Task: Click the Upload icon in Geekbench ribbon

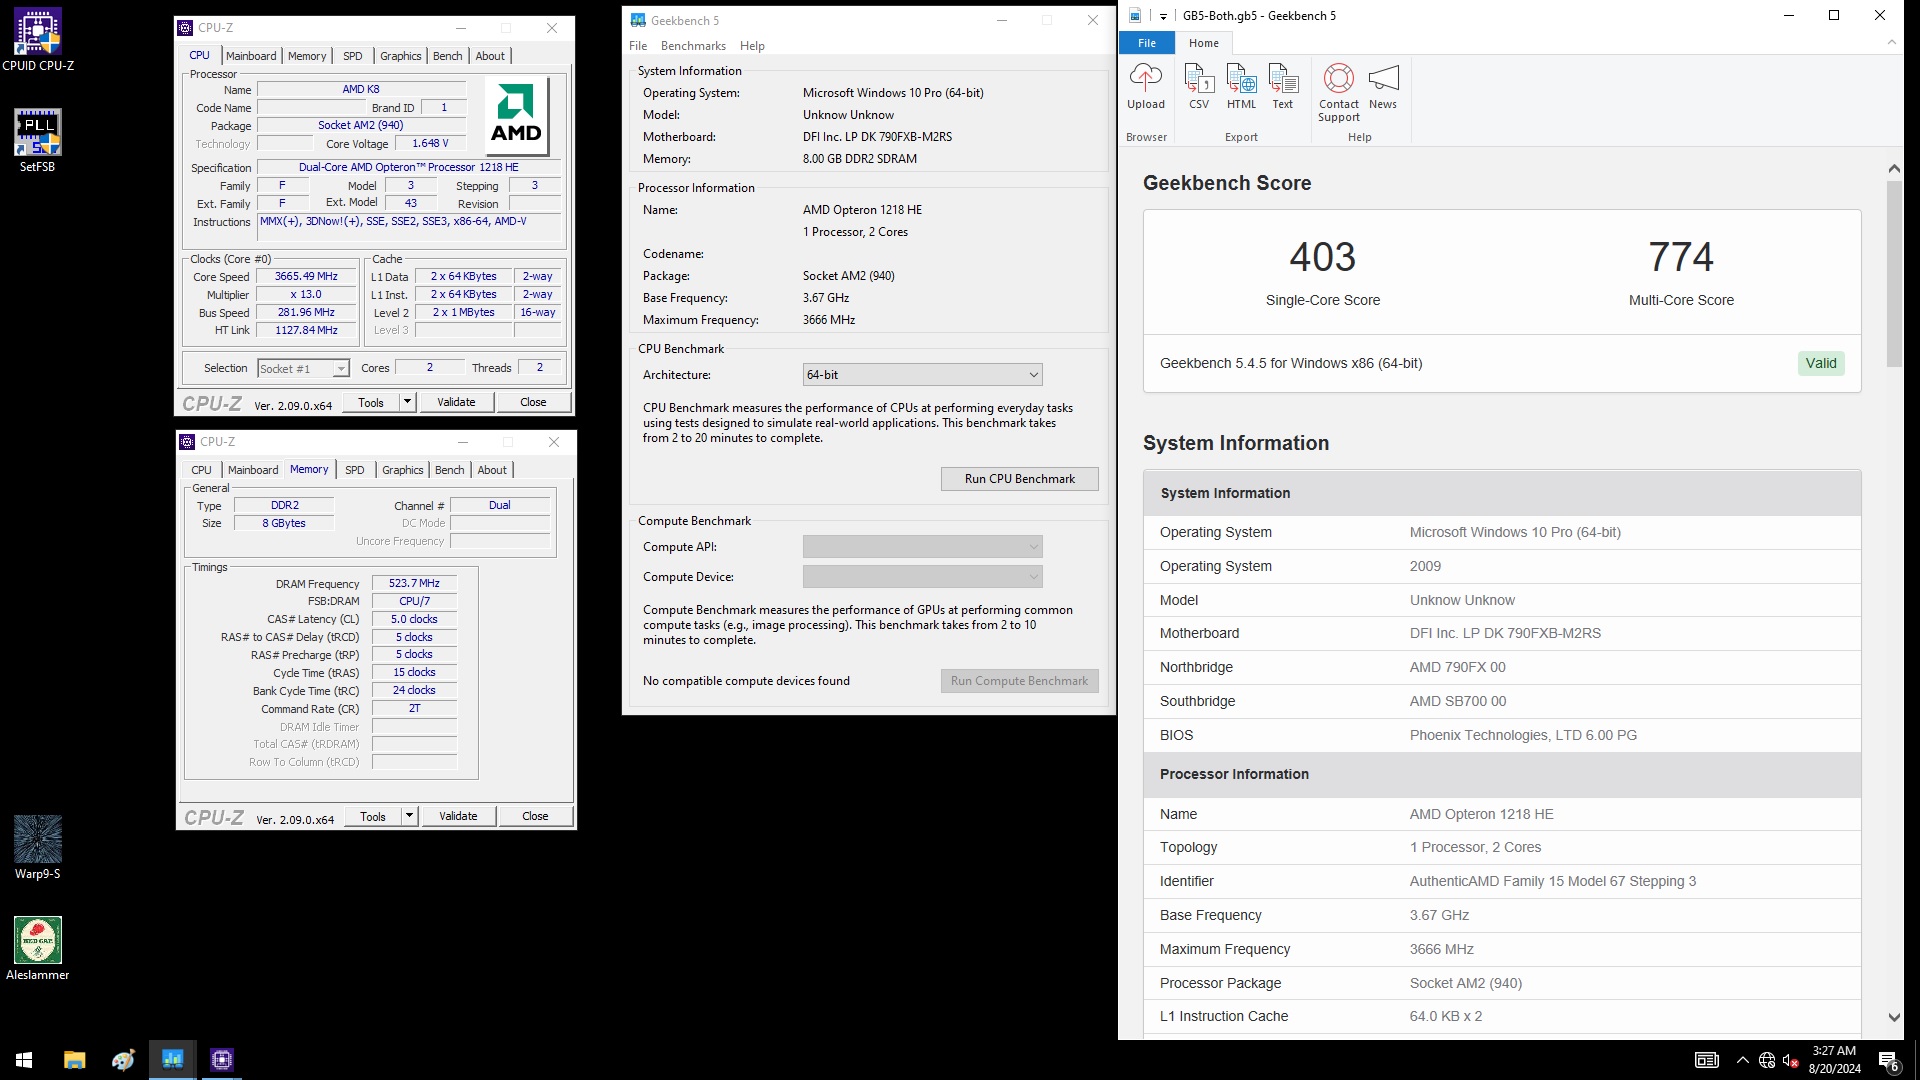Action: pos(1146,86)
